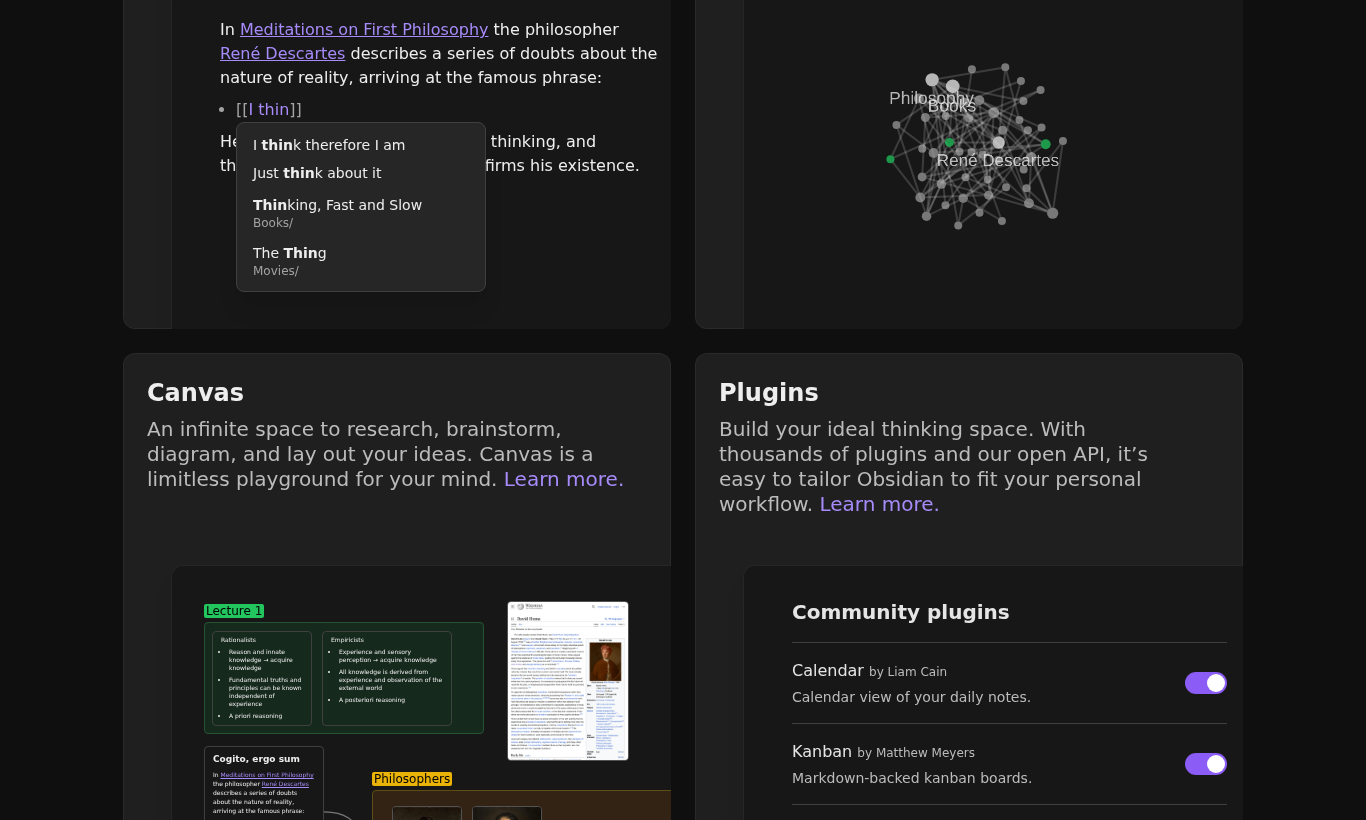Click the author text "by Matthew Meyers"
Screen dimensions: 1366x820
click(916, 753)
